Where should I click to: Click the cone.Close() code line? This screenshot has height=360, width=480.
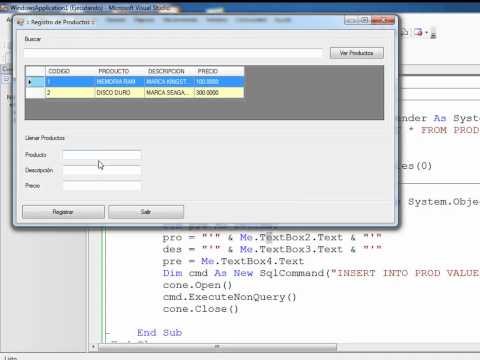click(x=200, y=309)
